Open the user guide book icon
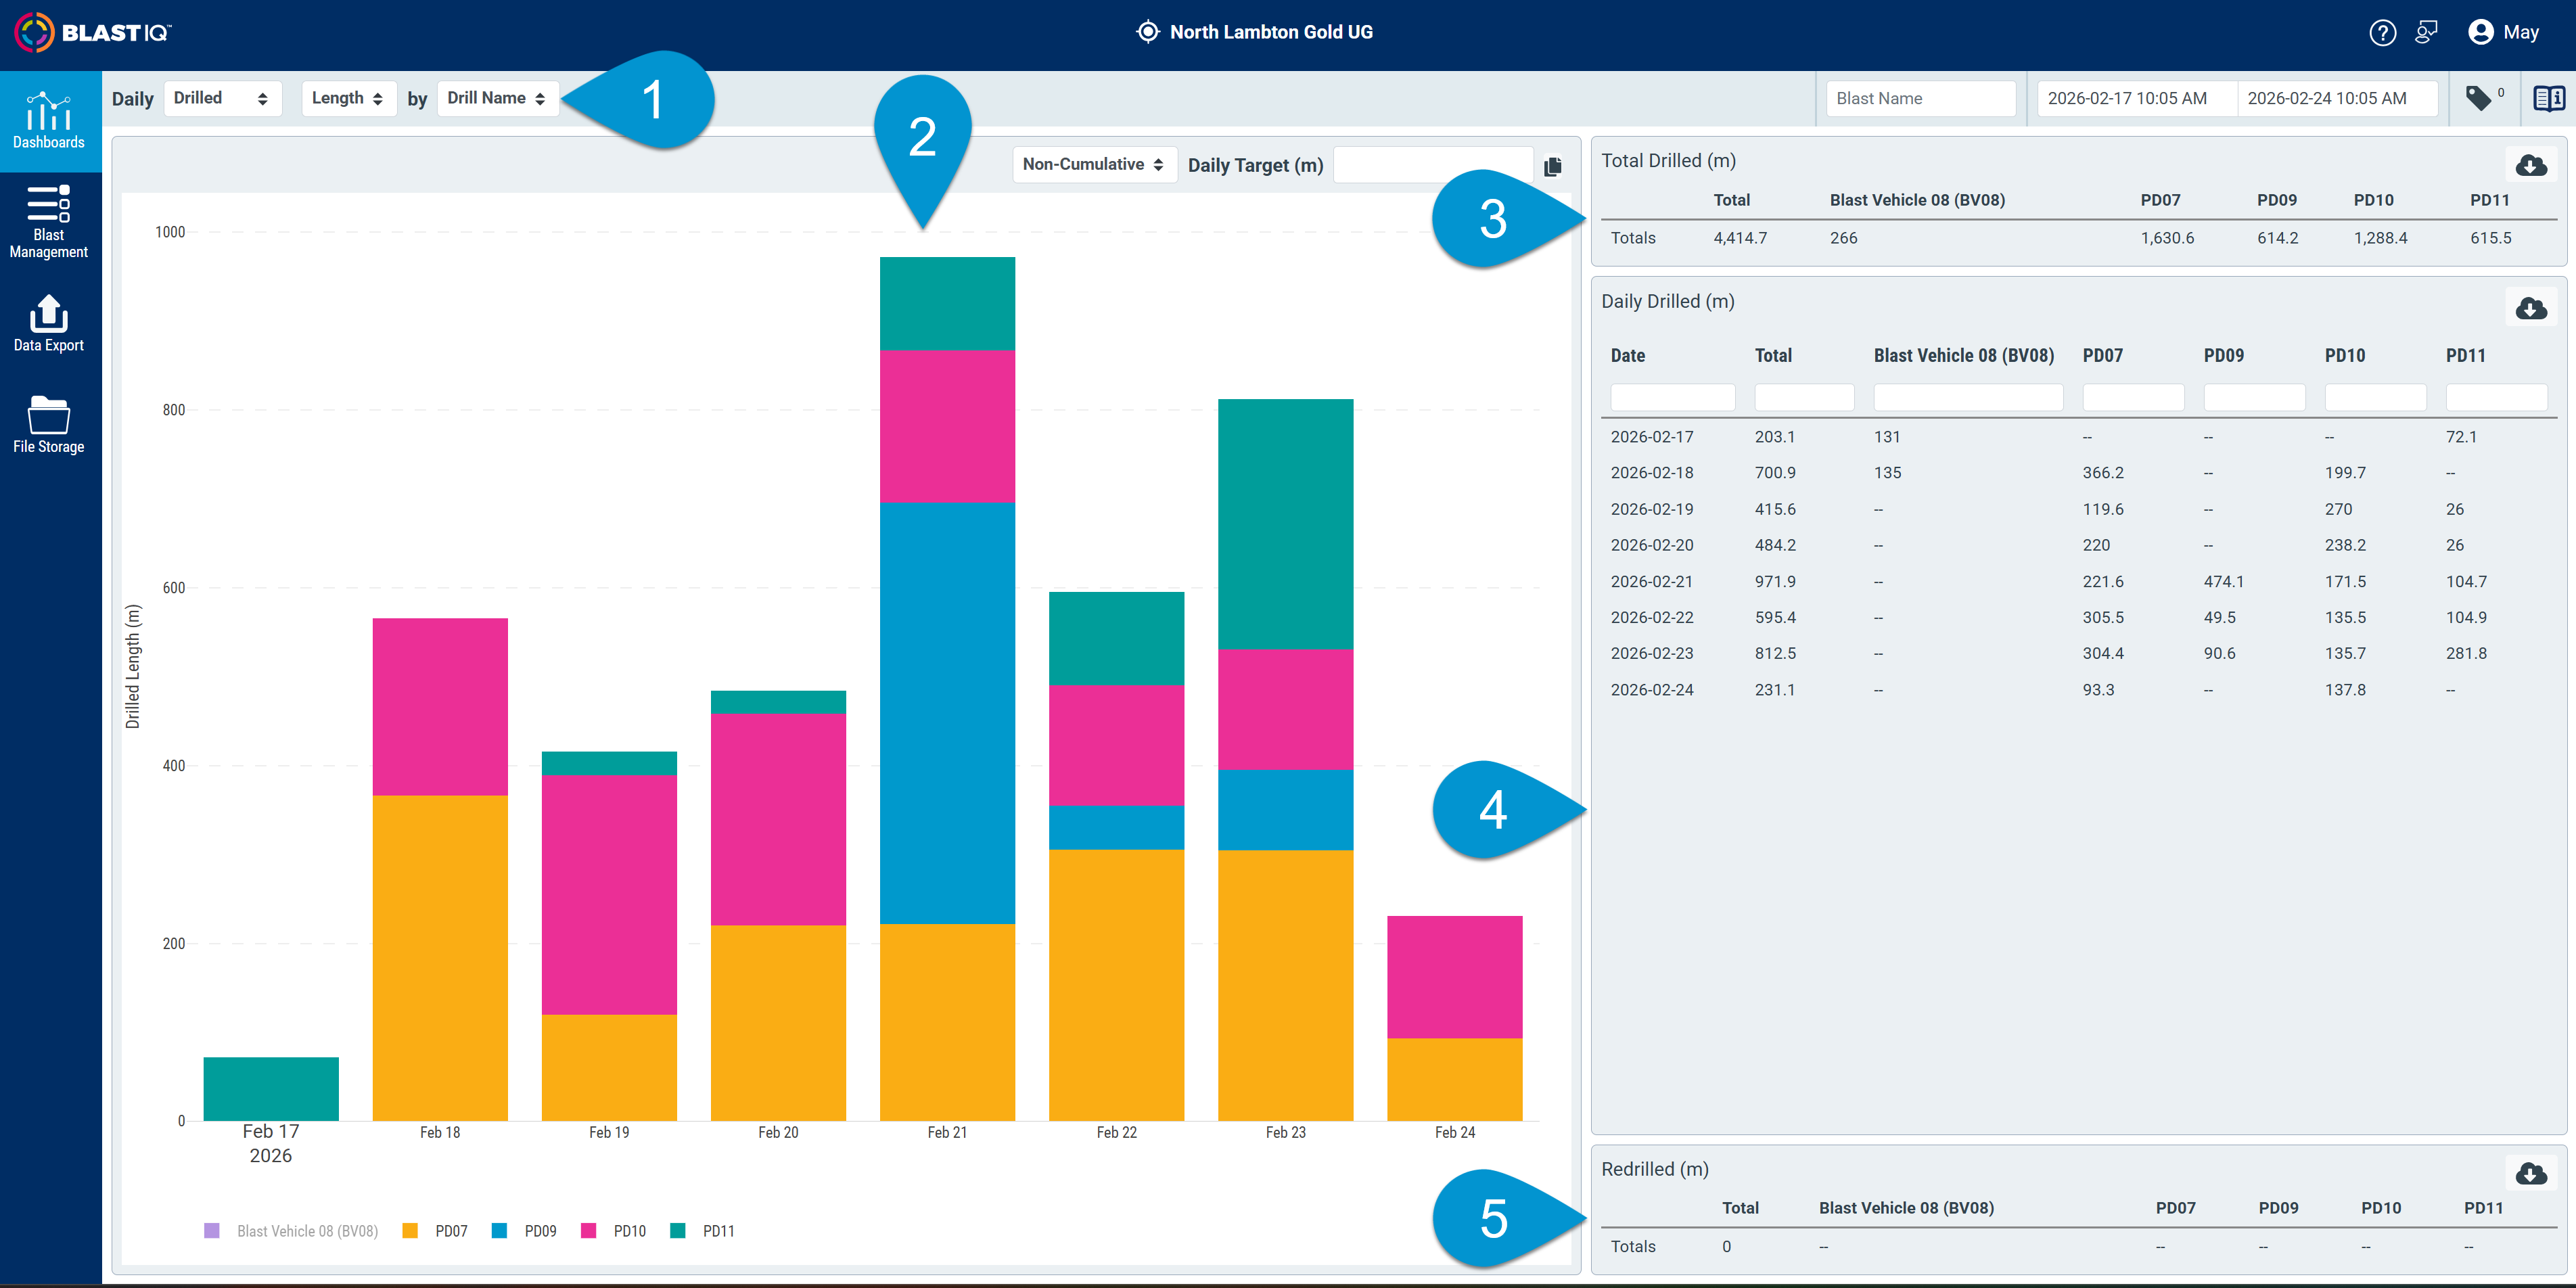Image resolution: width=2576 pixels, height=1288 pixels. 2548,98
